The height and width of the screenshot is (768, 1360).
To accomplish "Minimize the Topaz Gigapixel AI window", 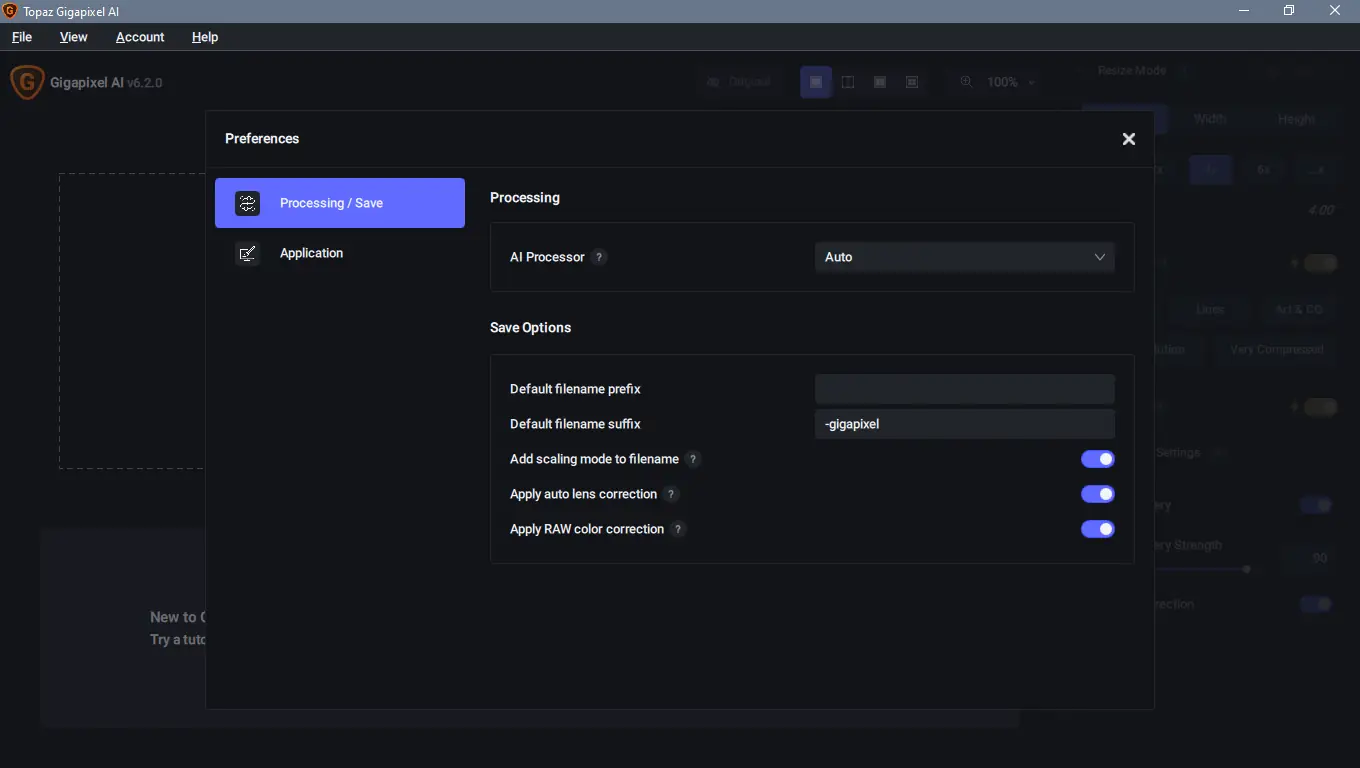I will (x=1244, y=11).
